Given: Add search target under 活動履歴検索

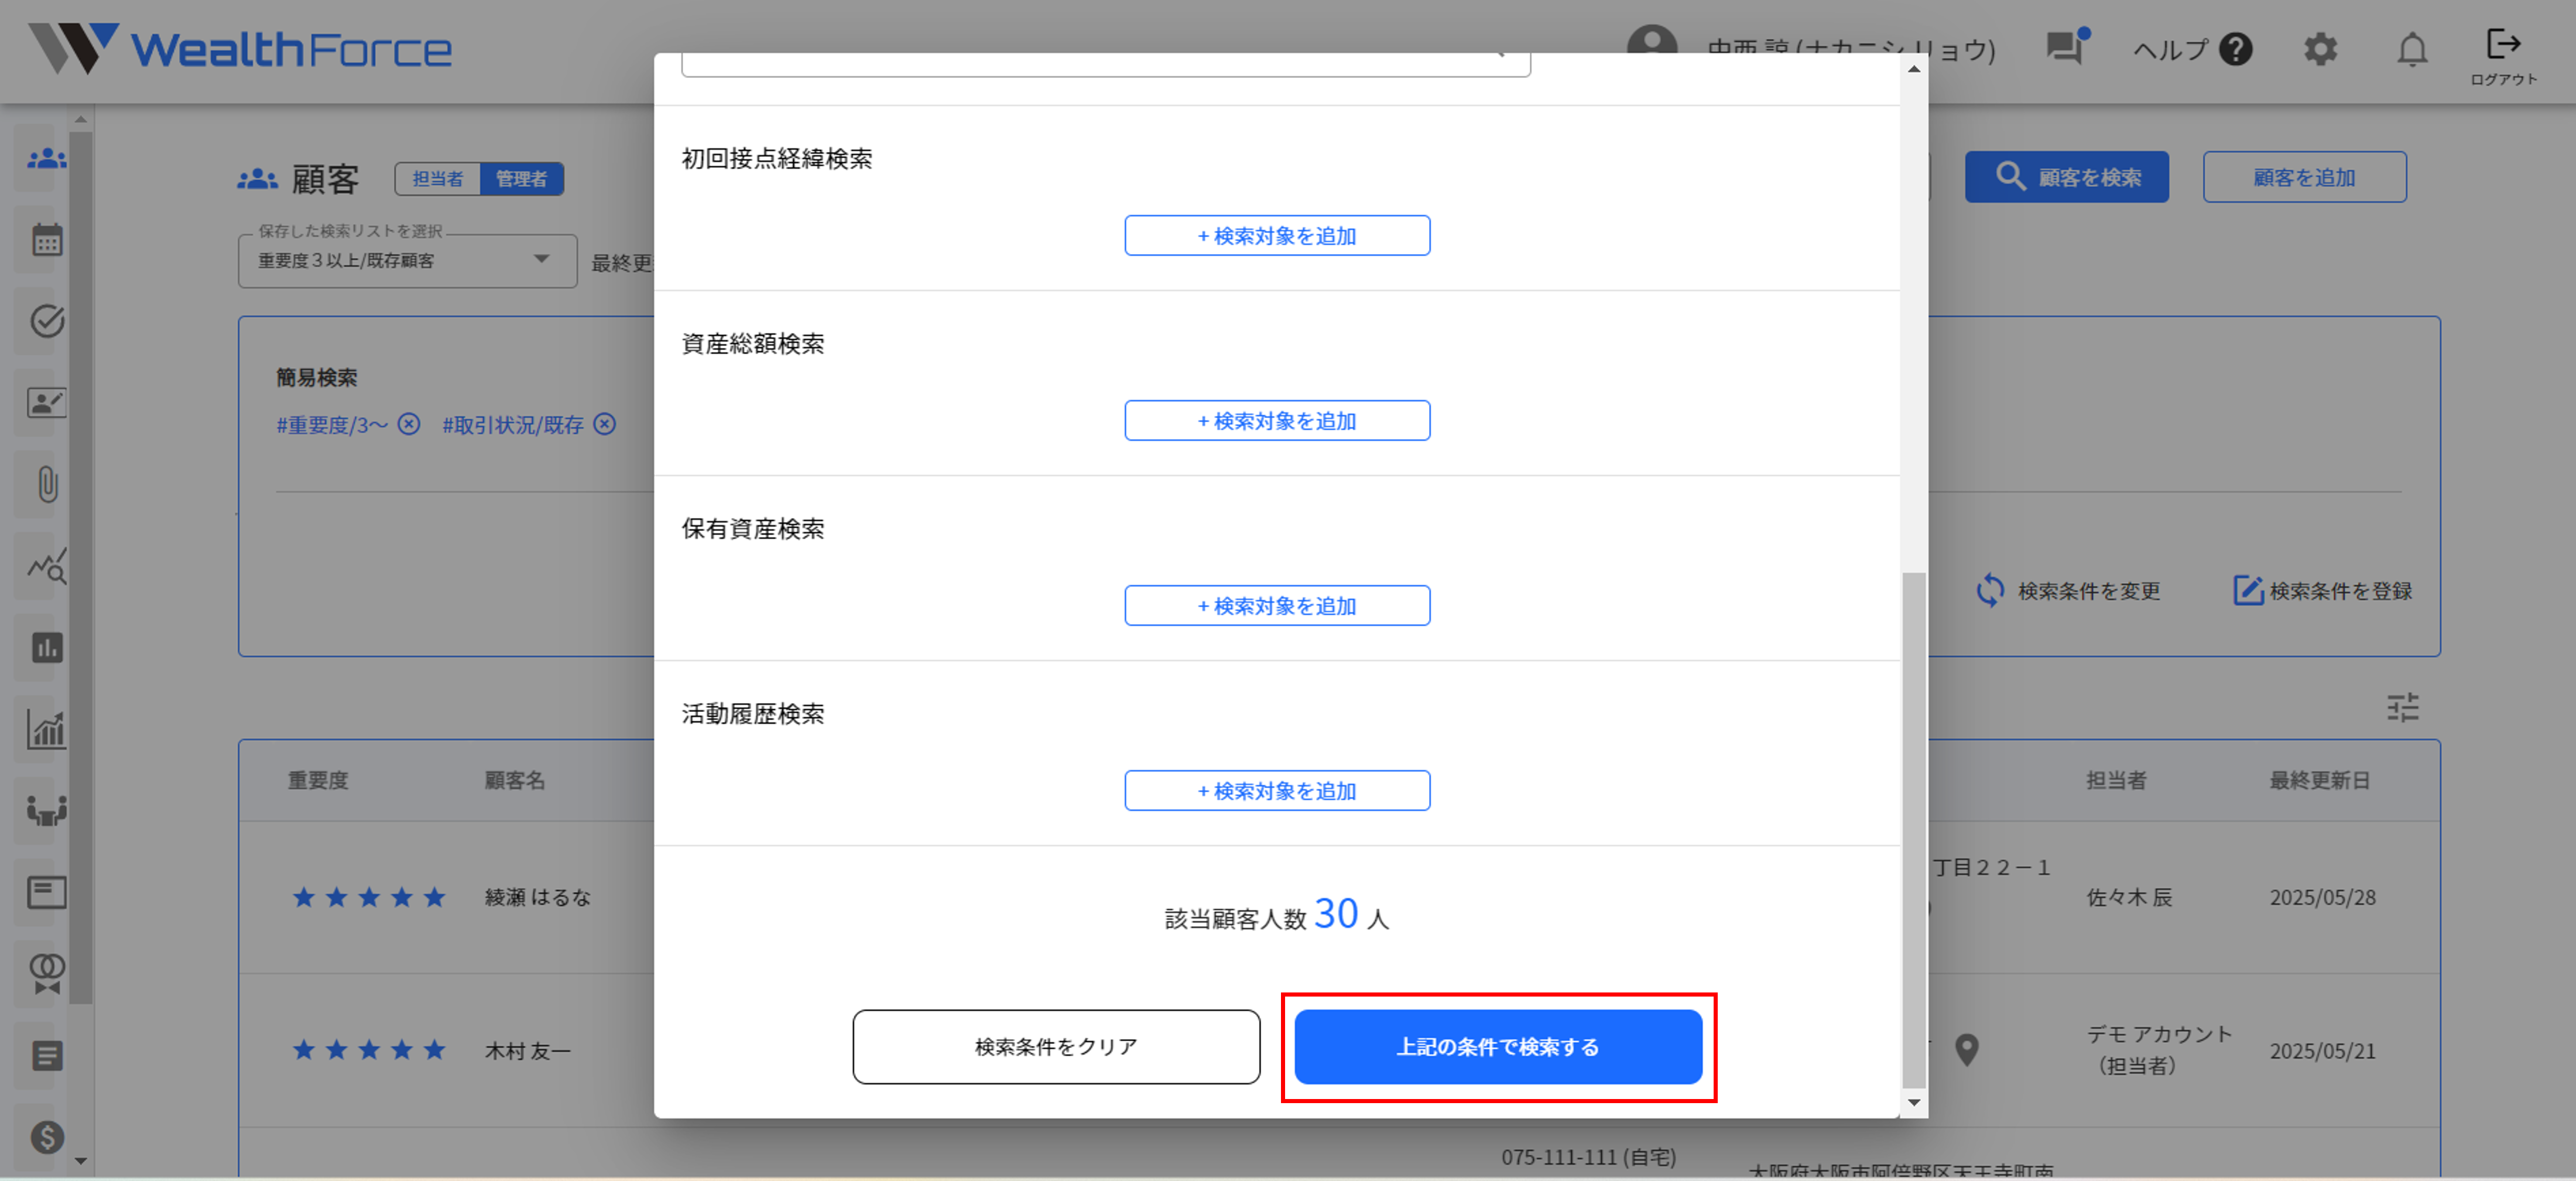Looking at the screenshot, I should pyautogui.click(x=1277, y=791).
